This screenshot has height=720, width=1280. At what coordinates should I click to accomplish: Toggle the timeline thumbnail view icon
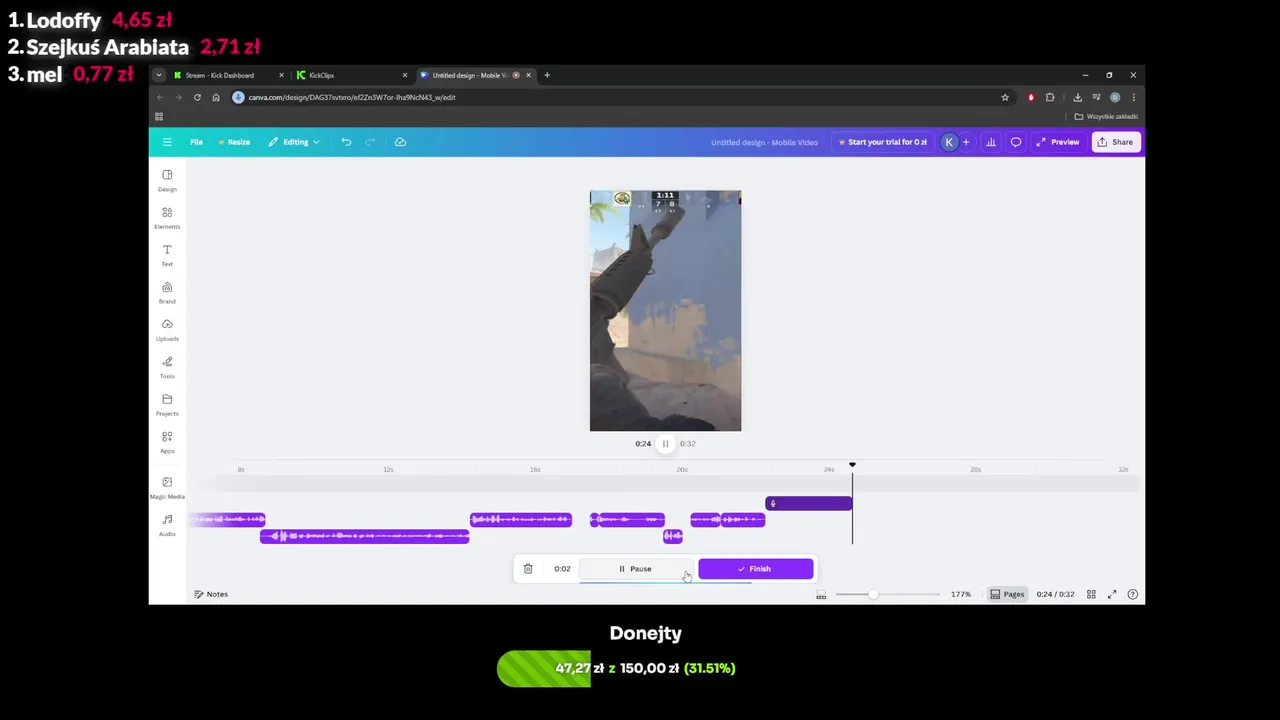click(x=821, y=595)
